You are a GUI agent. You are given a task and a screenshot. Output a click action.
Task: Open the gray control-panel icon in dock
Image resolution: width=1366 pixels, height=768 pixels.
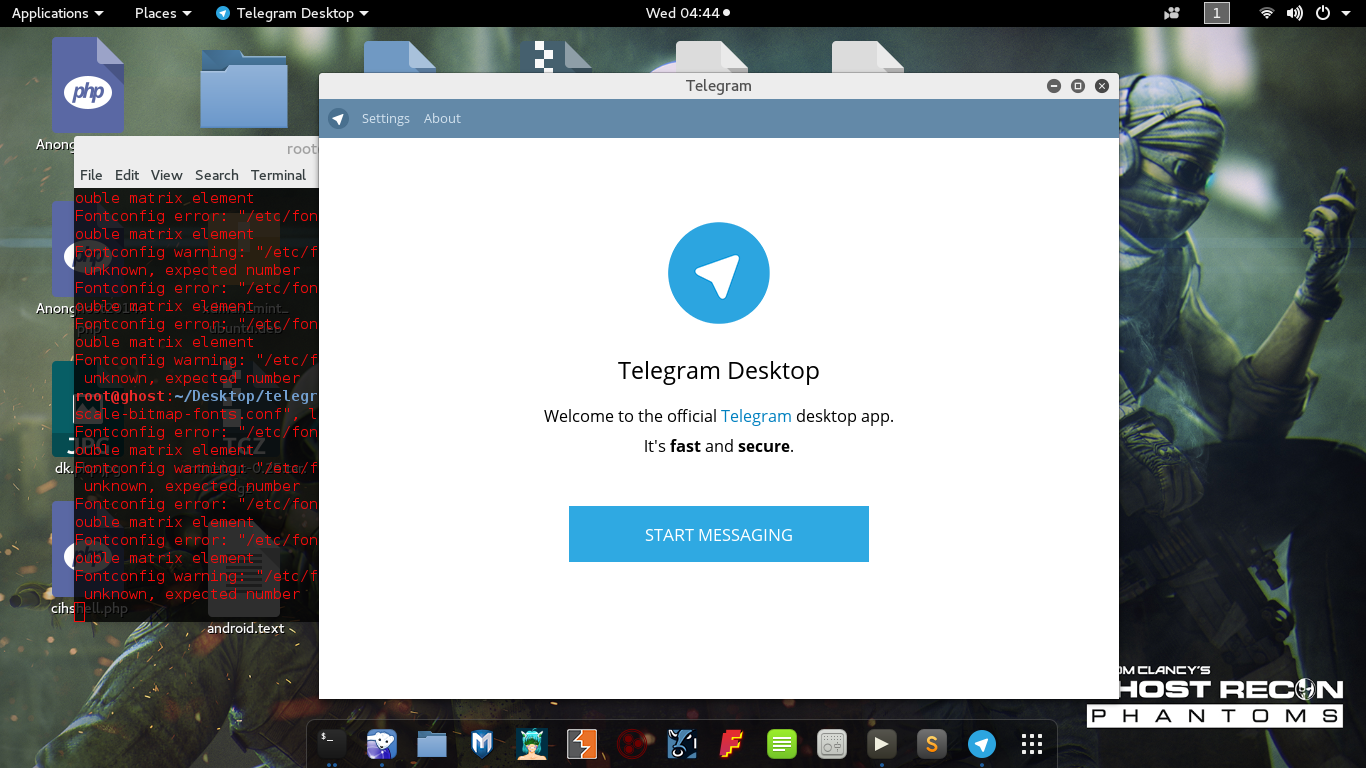coord(832,743)
